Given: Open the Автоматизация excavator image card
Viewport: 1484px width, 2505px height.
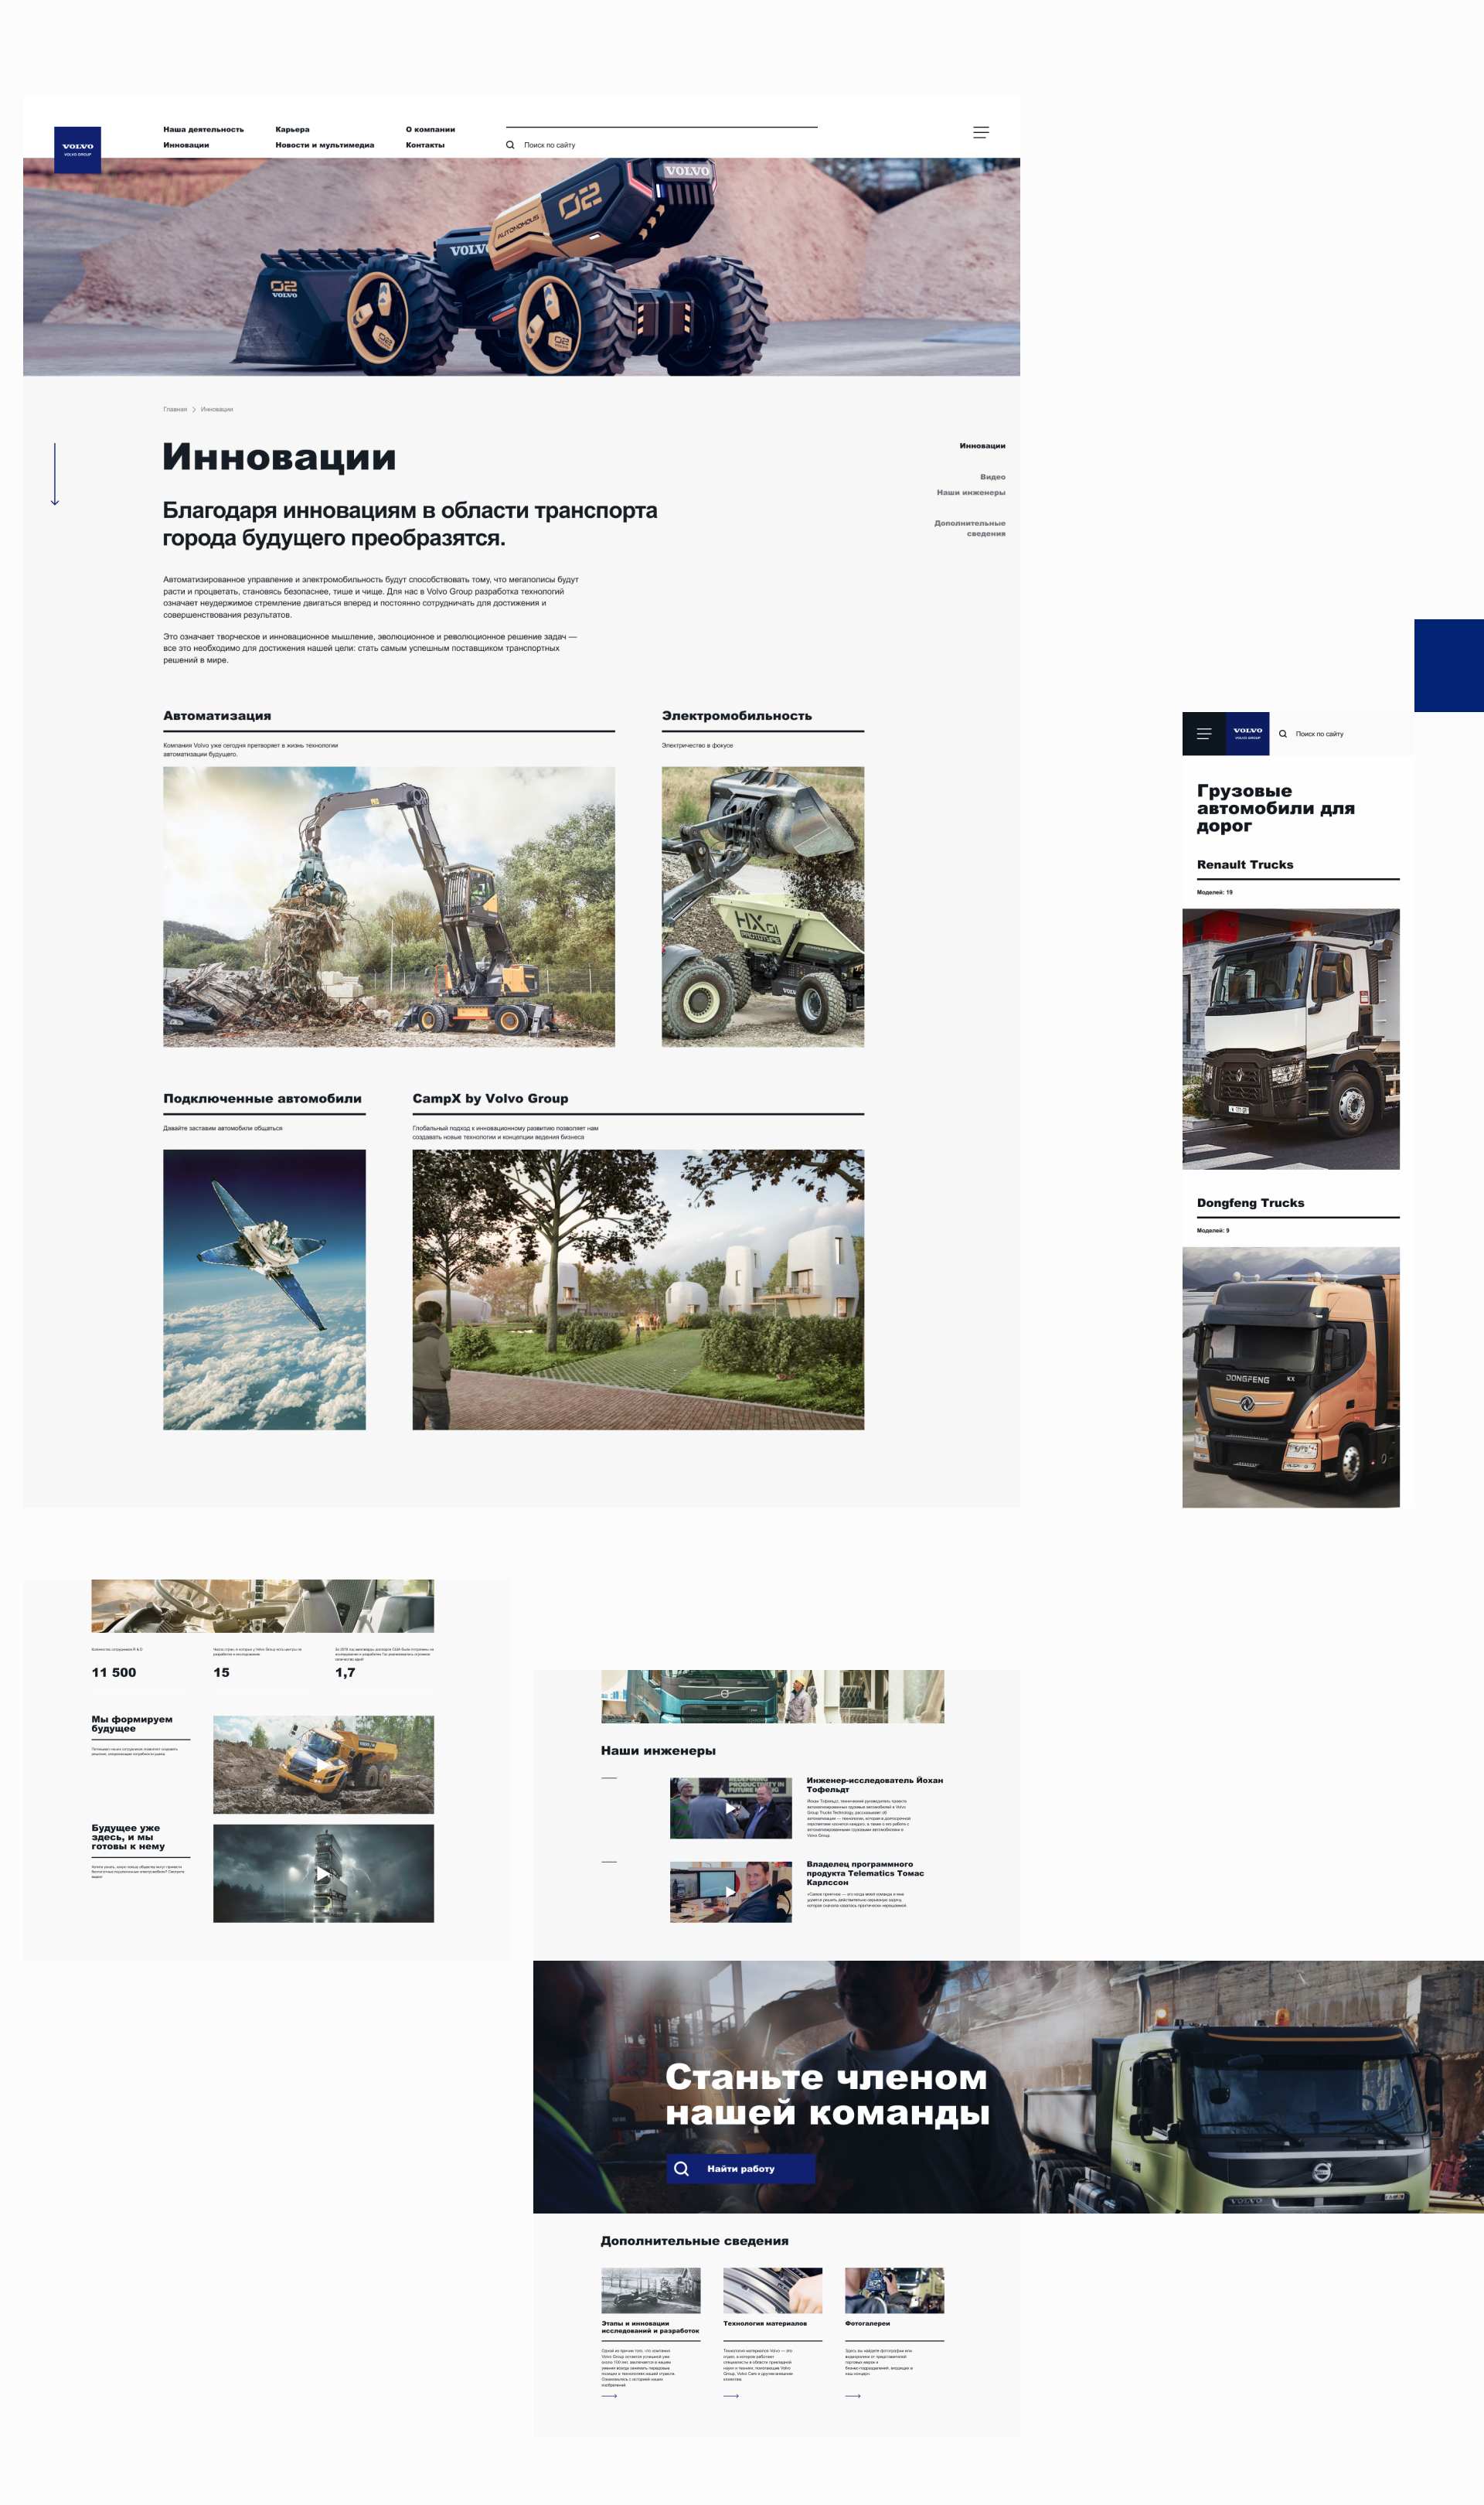Looking at the screenshot, I should [x=388, y=906].
